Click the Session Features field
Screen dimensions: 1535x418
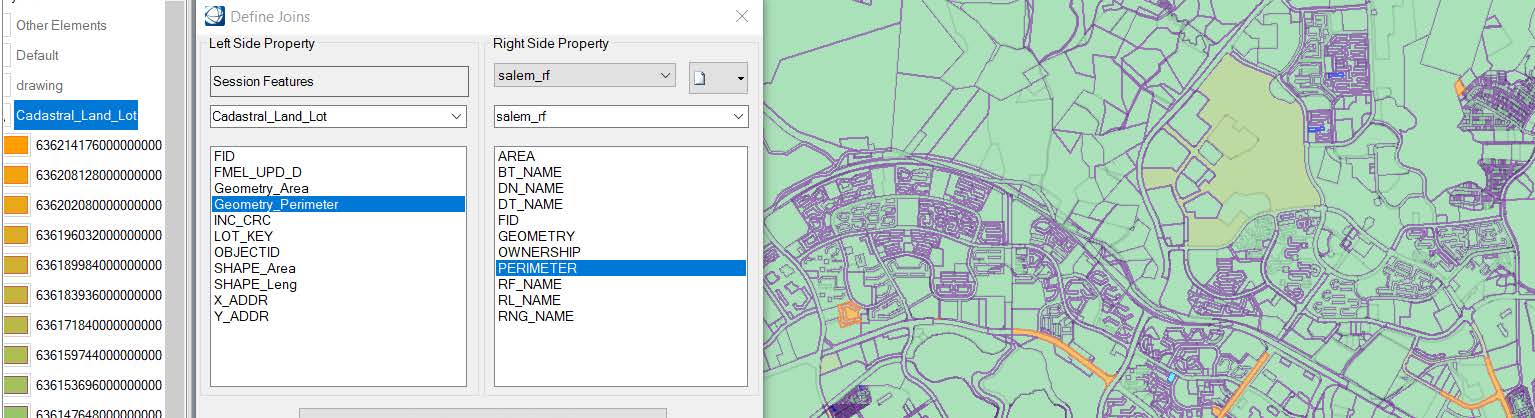tap(339, 81)
